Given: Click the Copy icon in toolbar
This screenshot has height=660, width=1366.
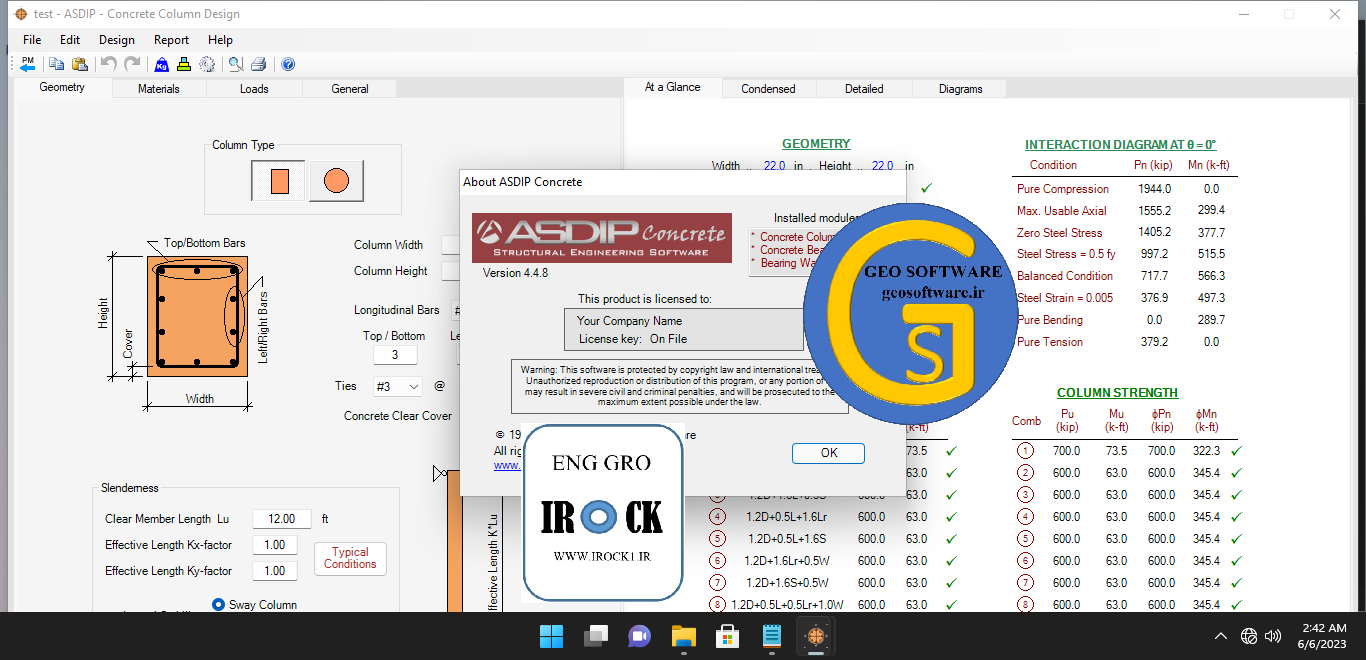Looking at the screenshot, I should click(57, 64).
